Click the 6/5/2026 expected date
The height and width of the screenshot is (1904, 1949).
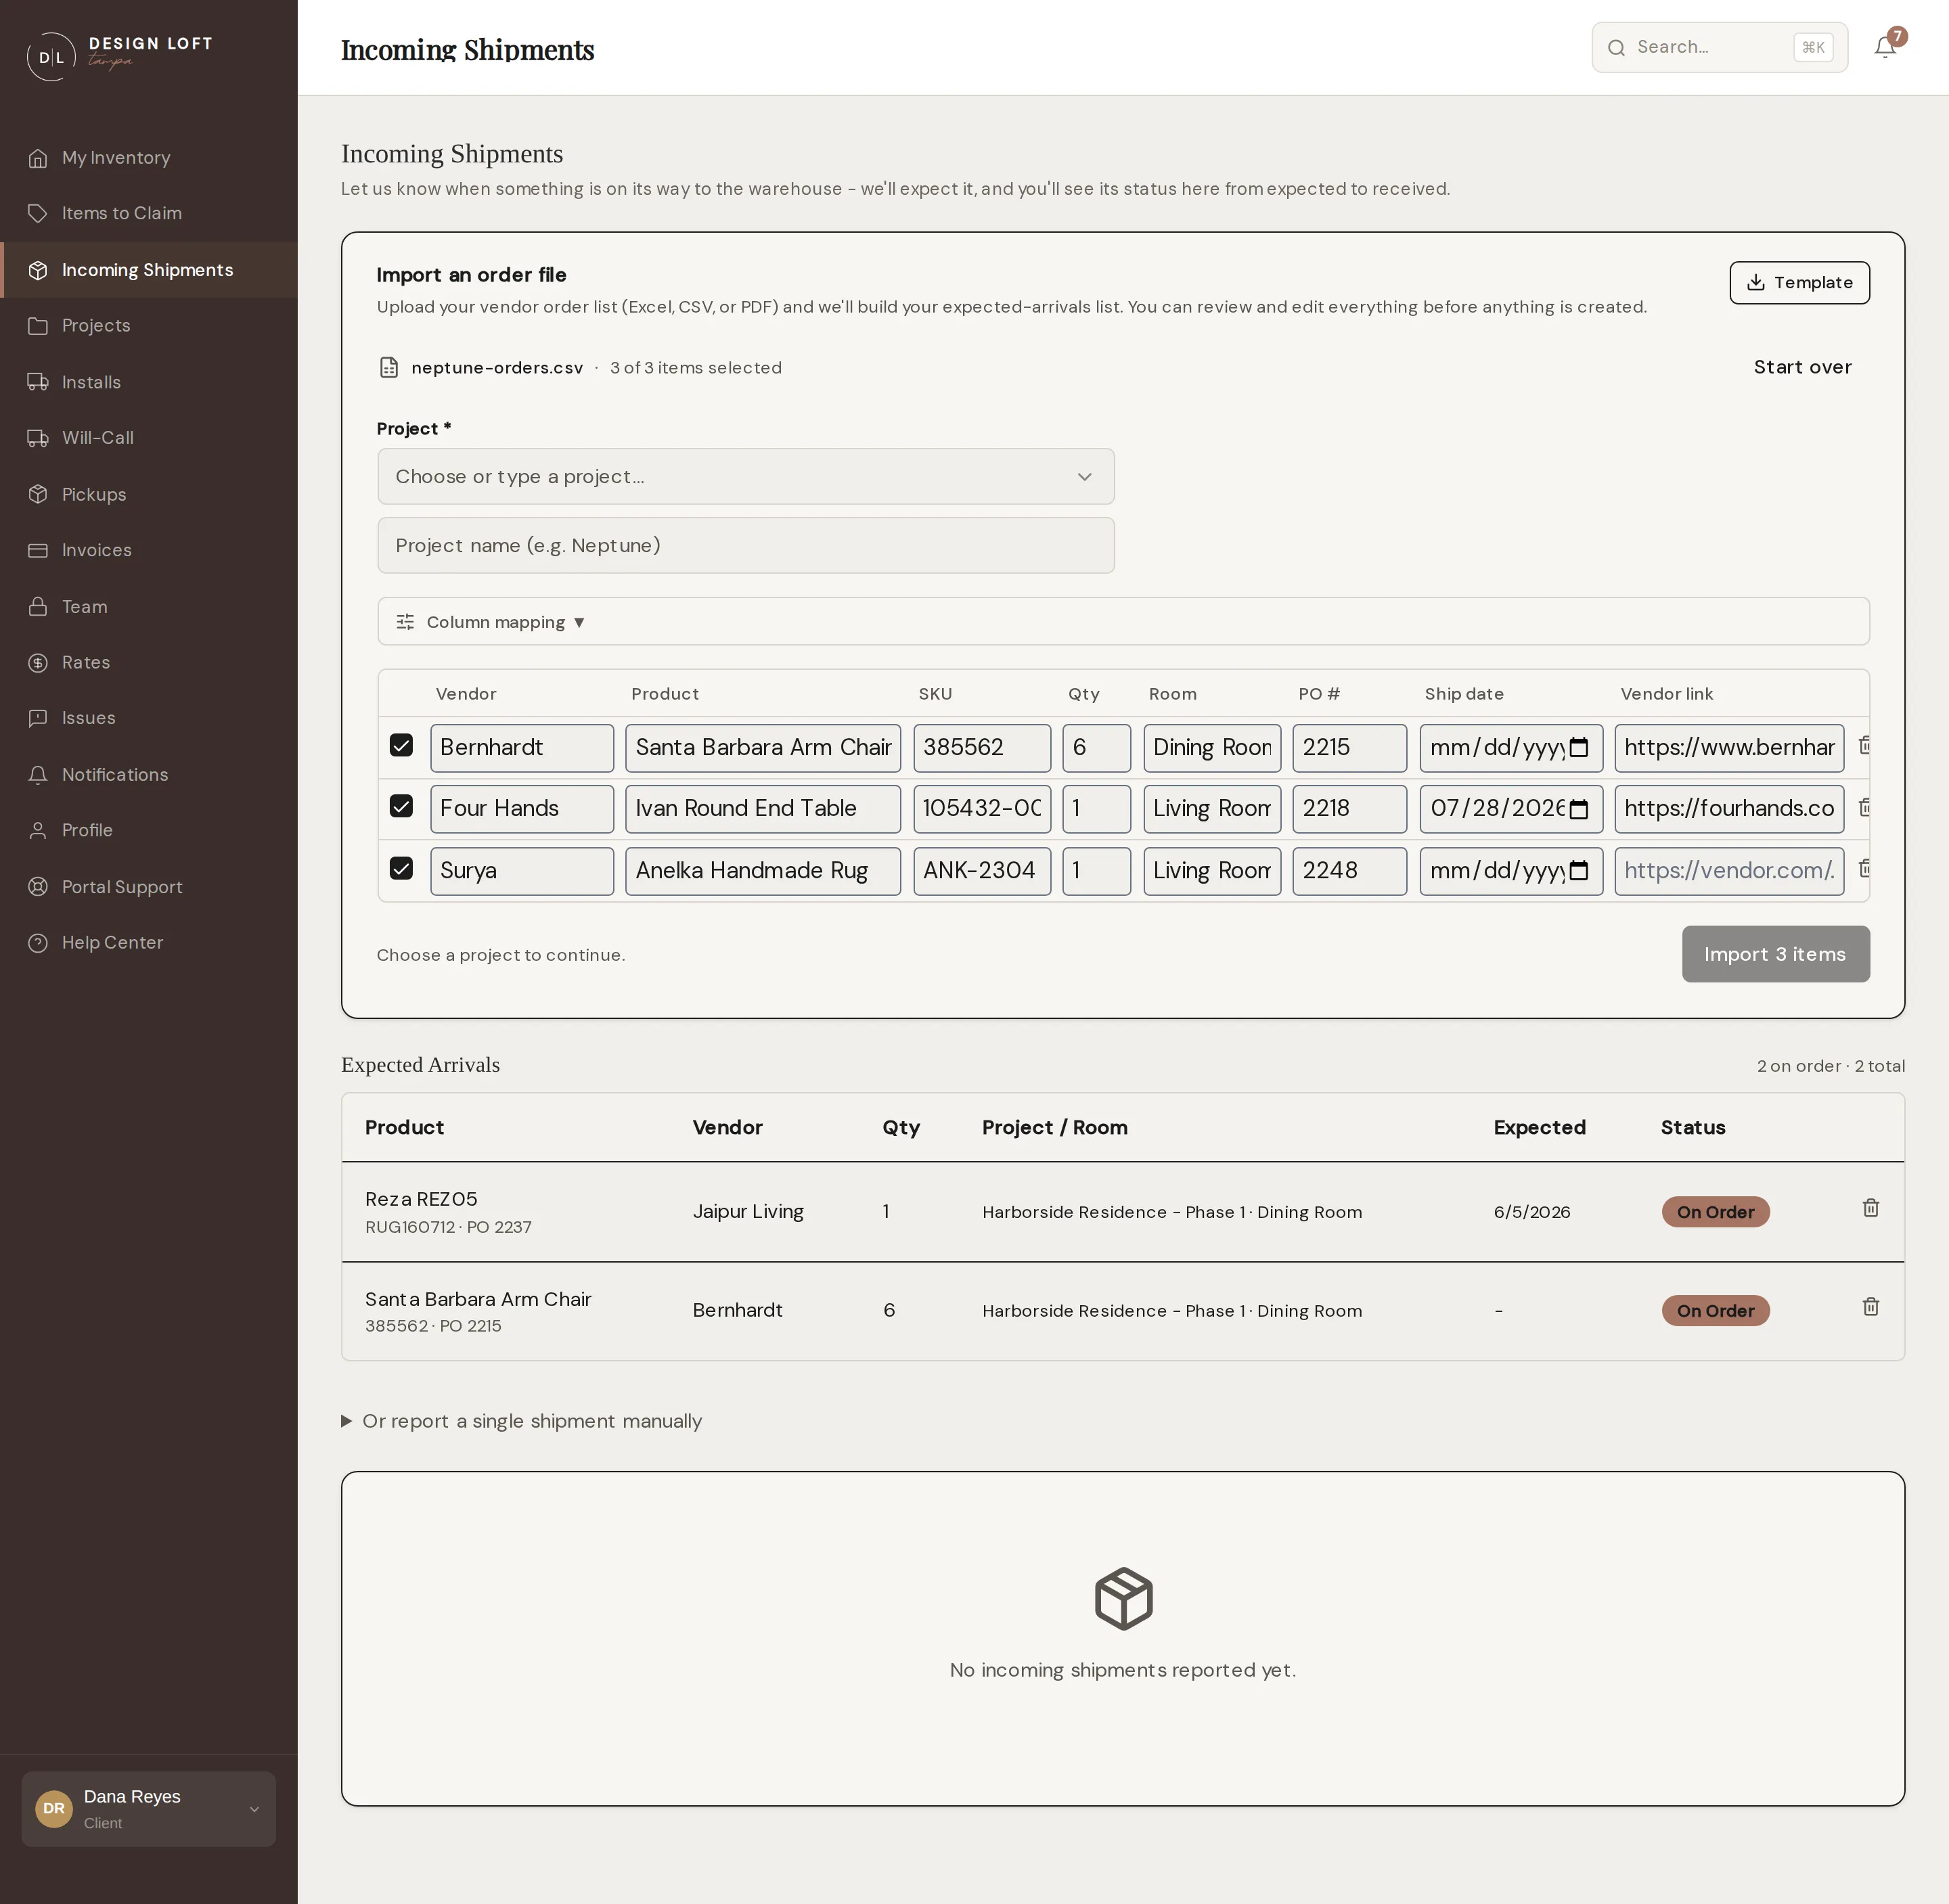tap(1532, 1212)
